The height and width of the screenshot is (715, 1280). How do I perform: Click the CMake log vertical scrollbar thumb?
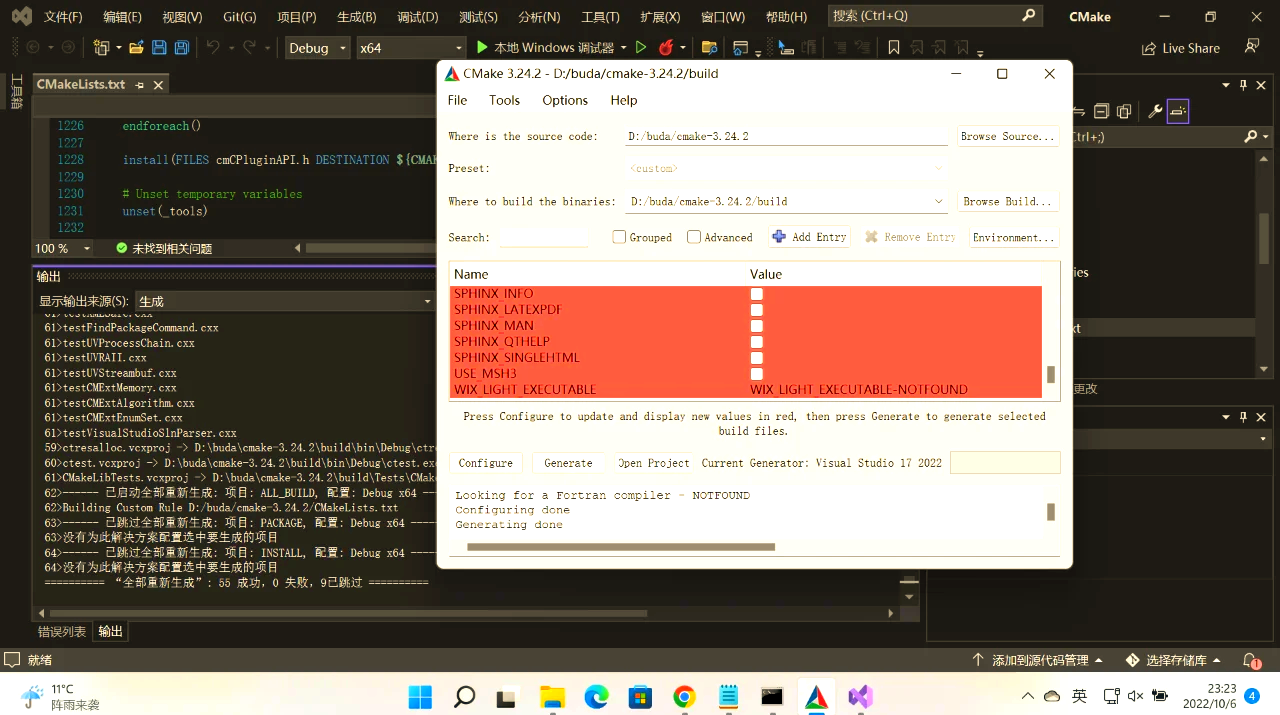[x=1051, y=512]
